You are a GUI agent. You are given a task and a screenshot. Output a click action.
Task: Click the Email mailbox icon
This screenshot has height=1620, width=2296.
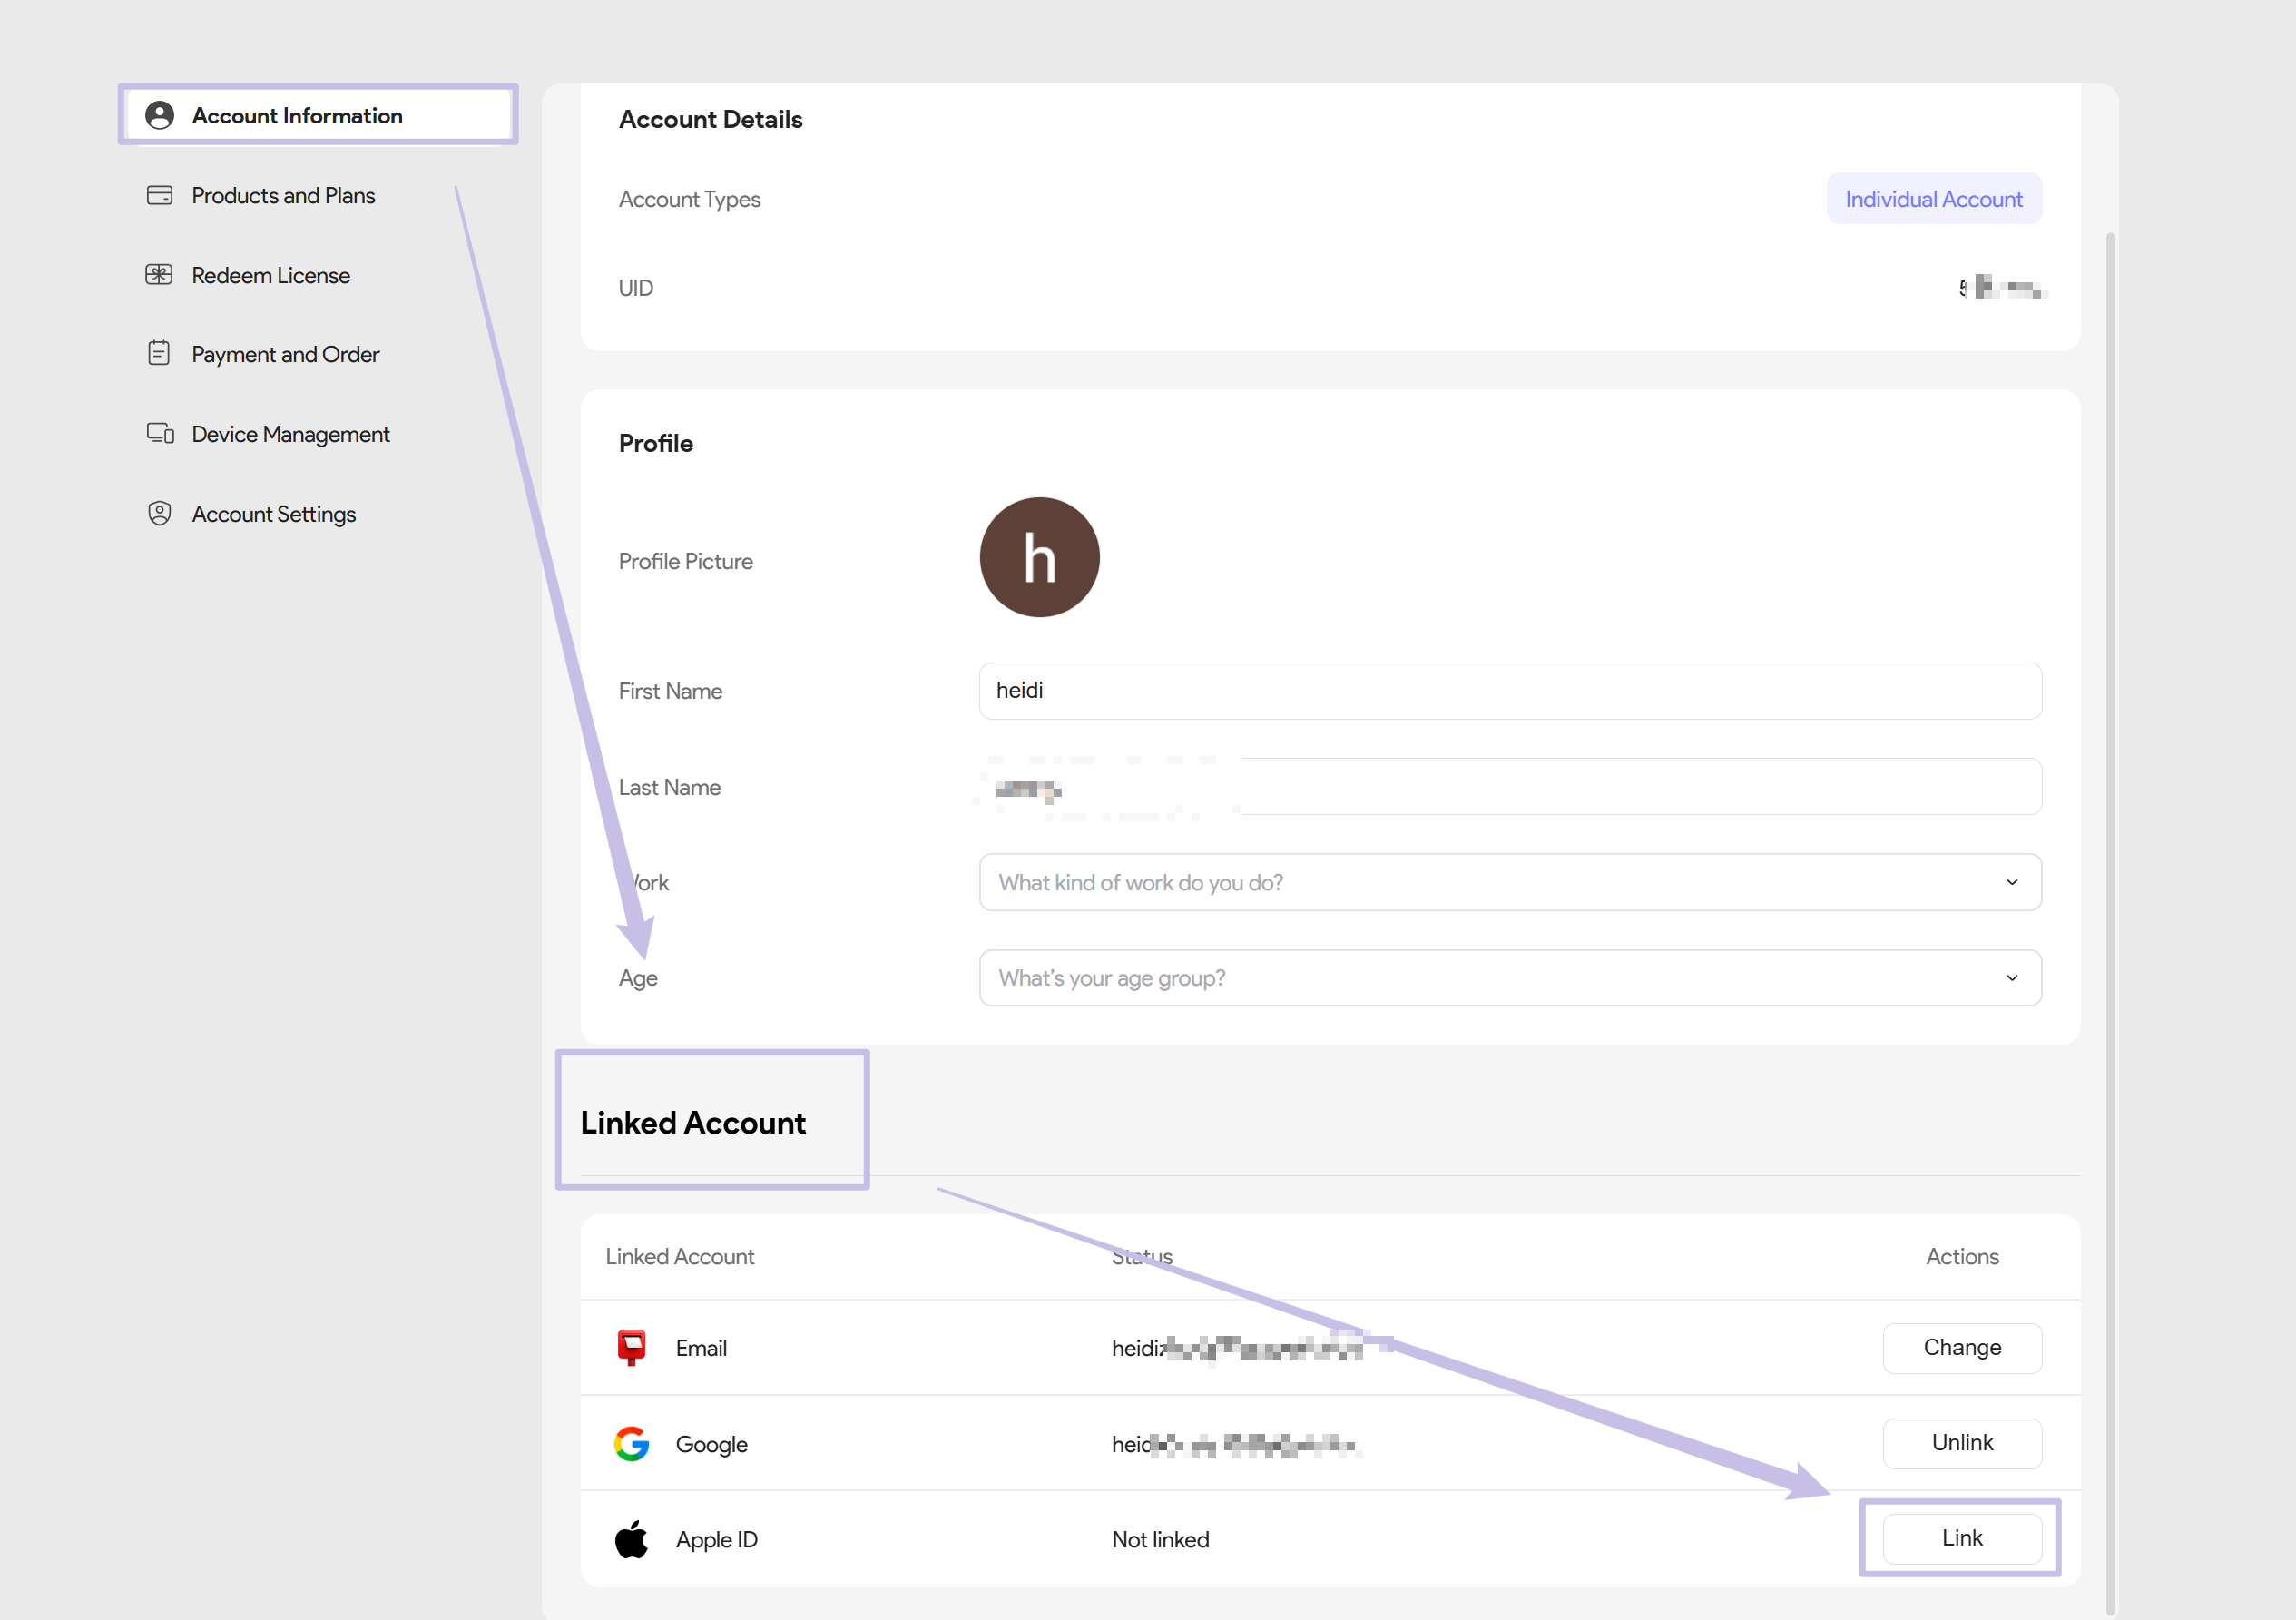coord(631,1348)
